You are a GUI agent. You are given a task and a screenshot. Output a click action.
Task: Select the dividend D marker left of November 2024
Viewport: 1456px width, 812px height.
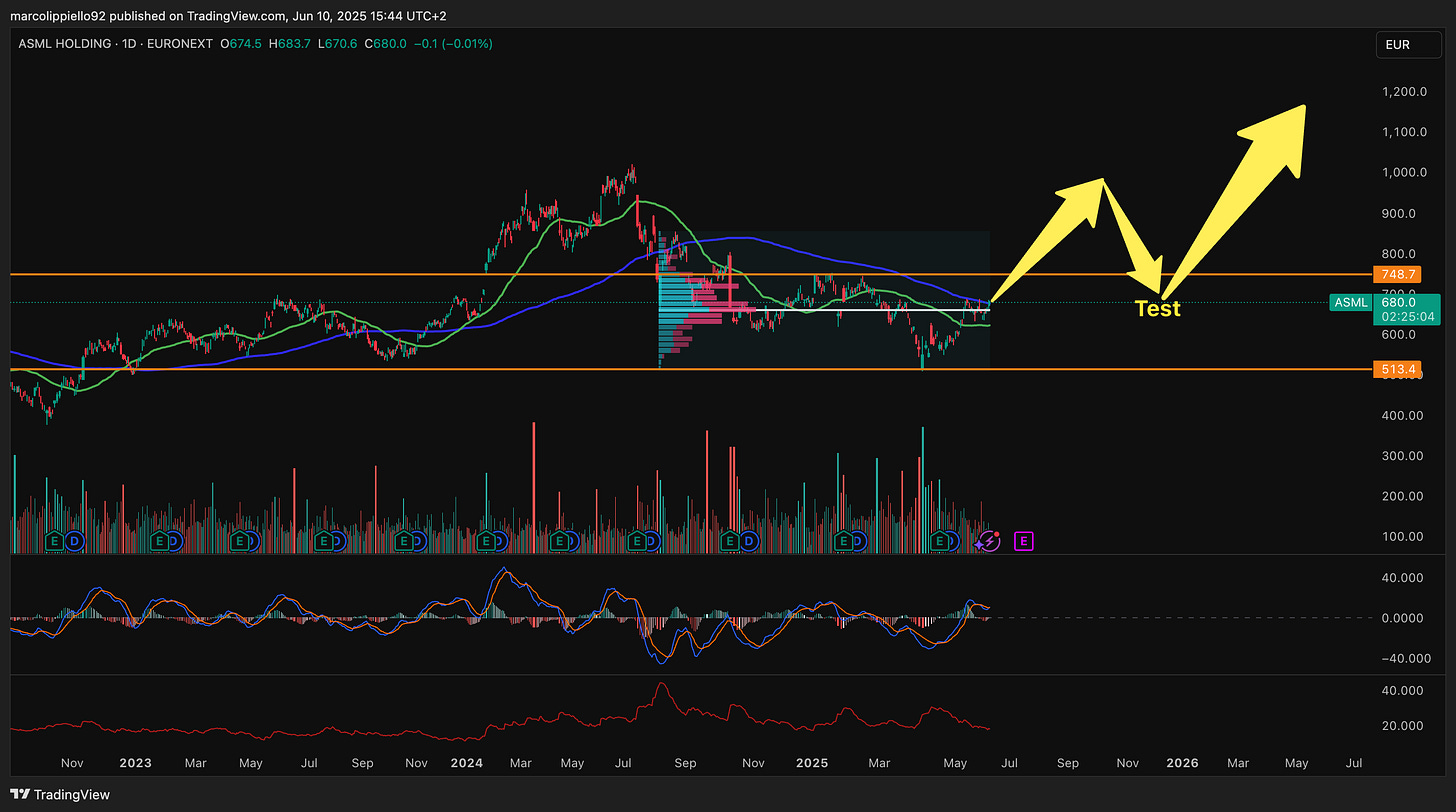[x=749, y=541]
